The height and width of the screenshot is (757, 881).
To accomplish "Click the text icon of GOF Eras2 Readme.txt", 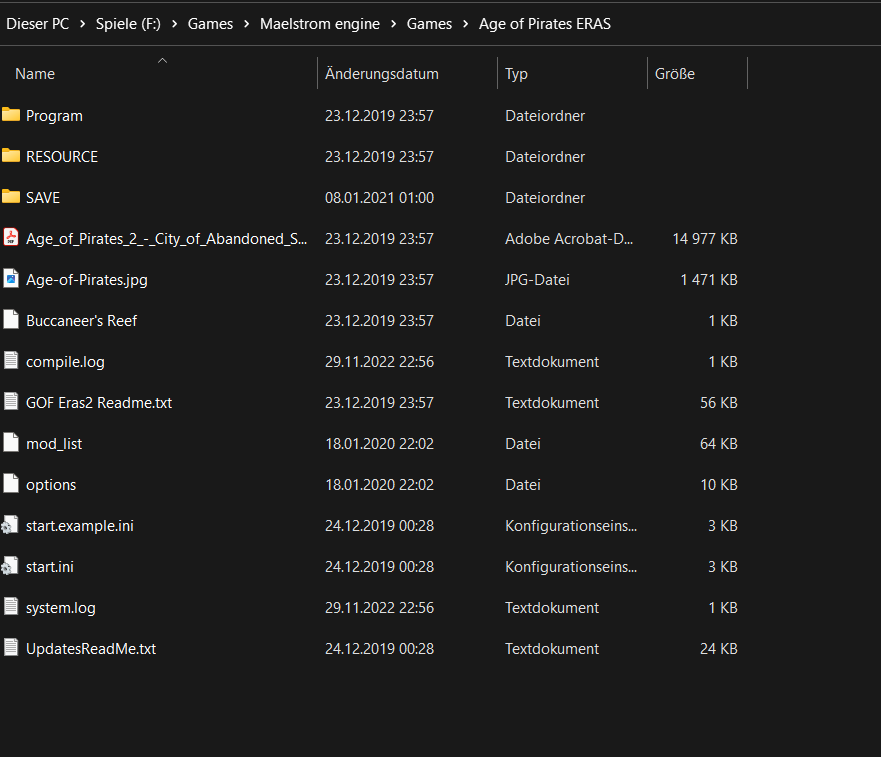I will [11, 402].
